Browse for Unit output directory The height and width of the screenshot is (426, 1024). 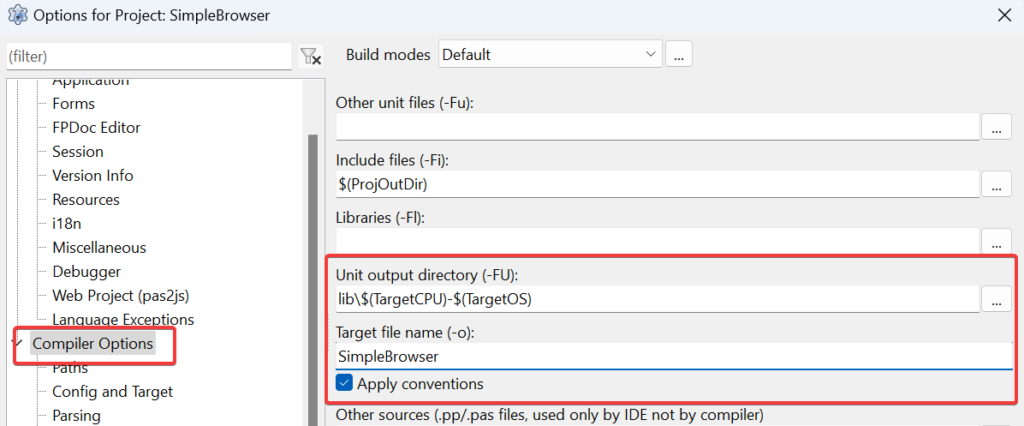(996, 298)
